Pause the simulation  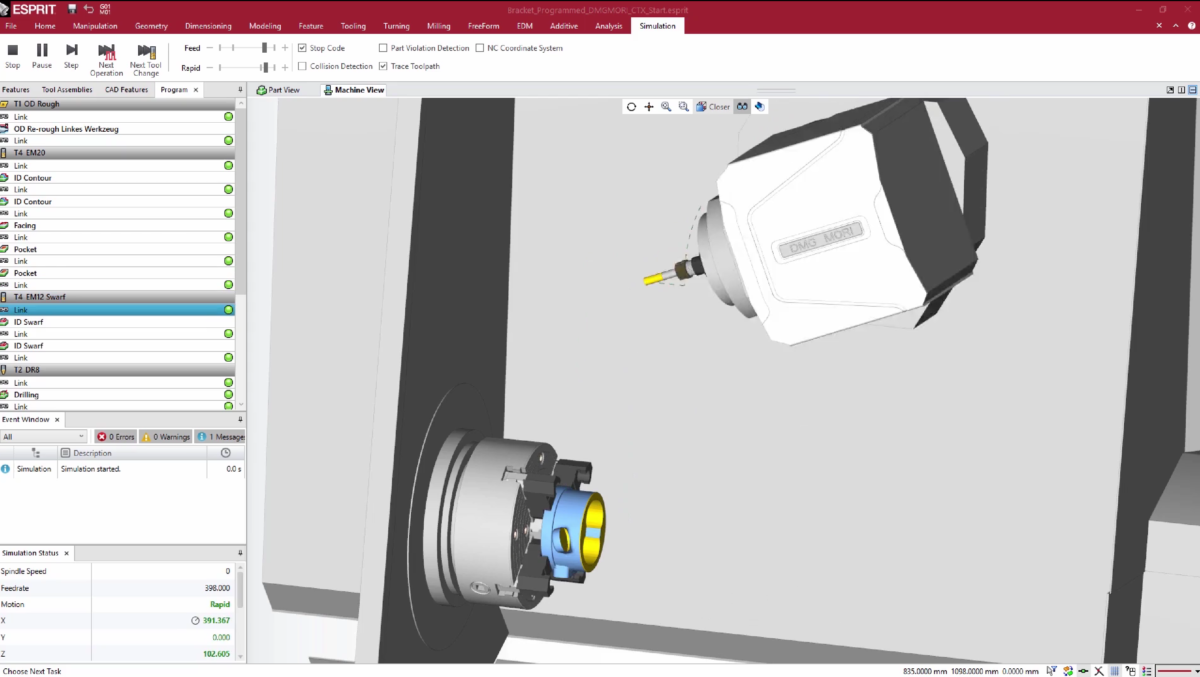tap(42, 55)
